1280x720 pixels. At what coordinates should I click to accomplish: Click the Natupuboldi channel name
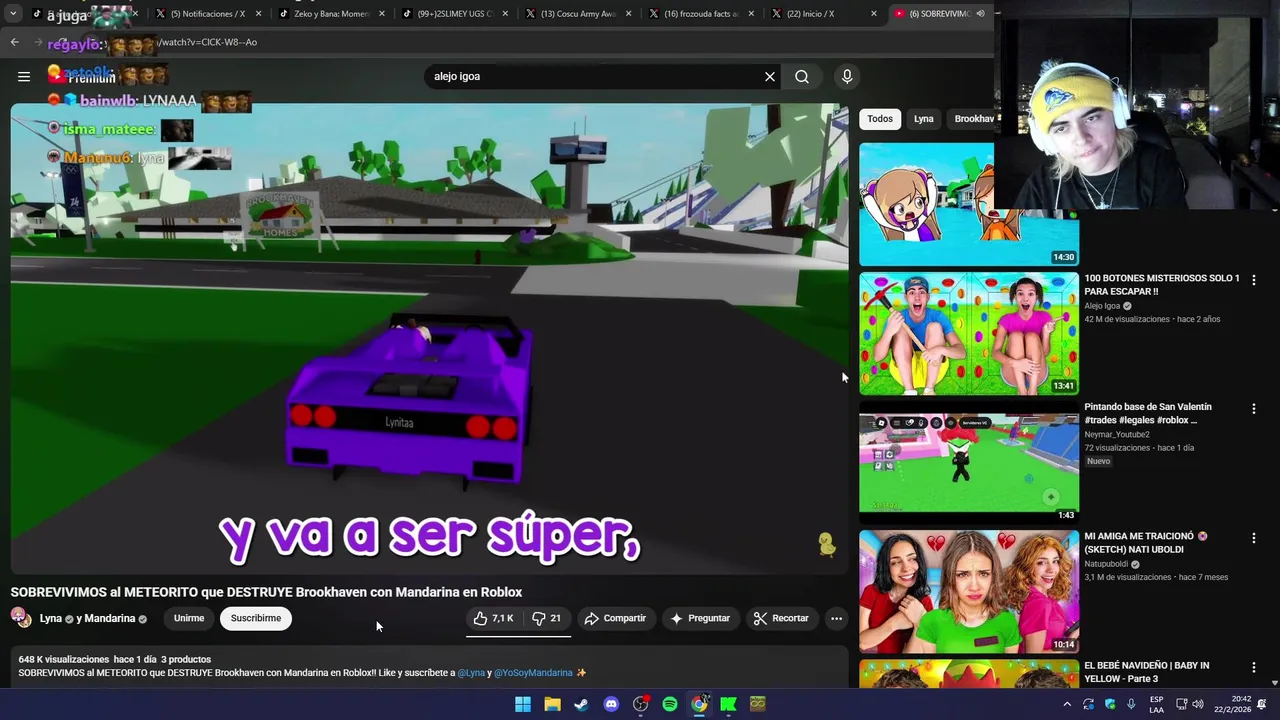point(1106,564)
